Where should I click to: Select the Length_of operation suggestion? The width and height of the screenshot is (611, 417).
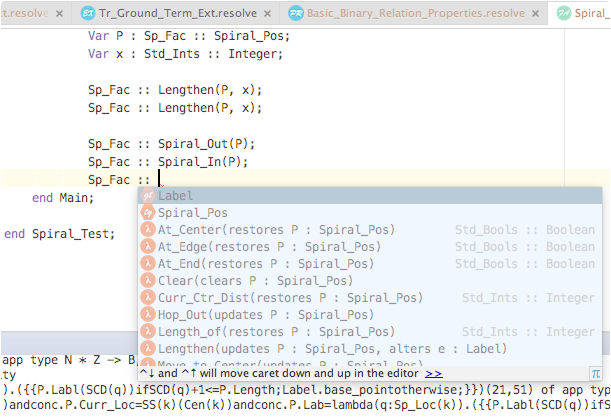[370, 332]
